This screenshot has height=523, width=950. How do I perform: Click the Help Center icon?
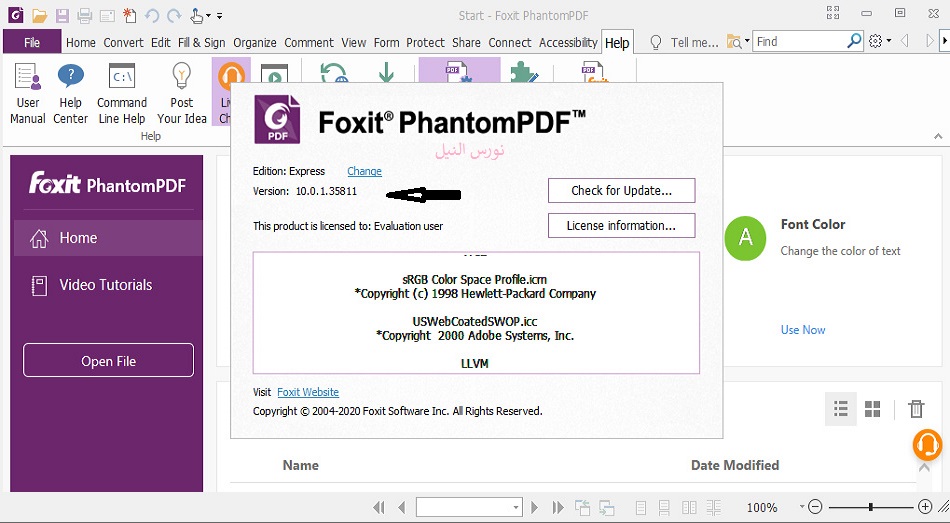(x=70, y=92)
